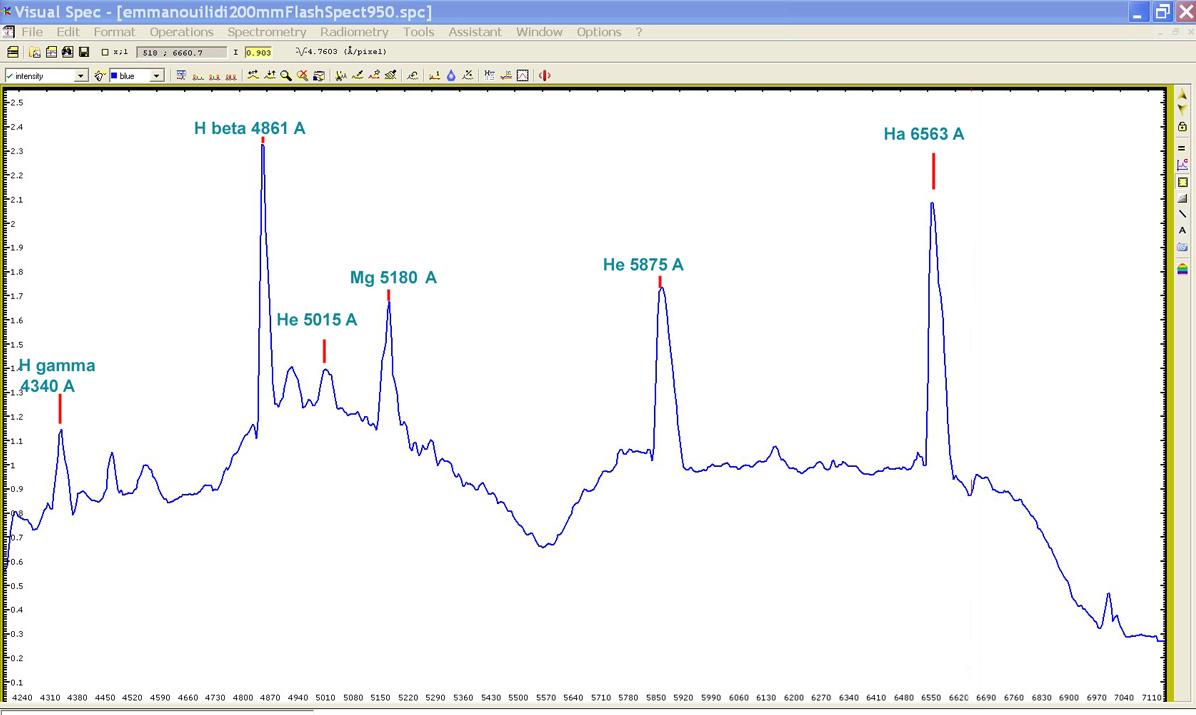The image size is (1196, 715).
Task: Select the diagonal line drawing tool
Action: click(1182, 214)
